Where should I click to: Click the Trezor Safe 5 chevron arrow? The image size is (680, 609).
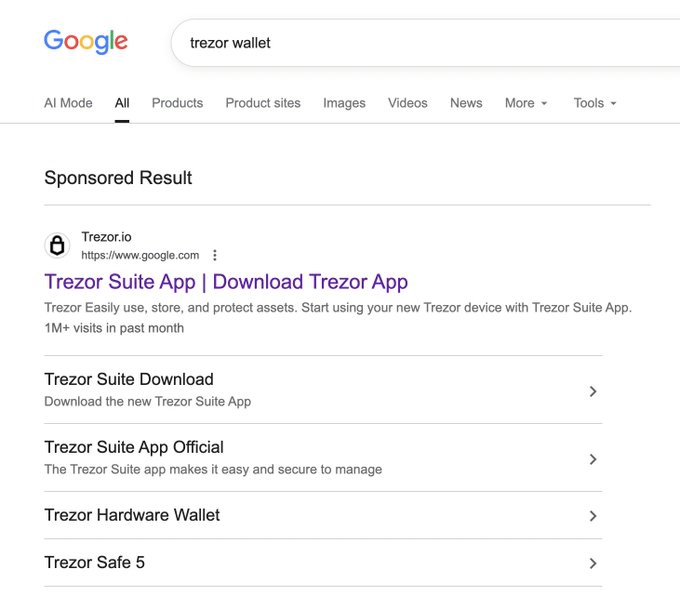[x=593, y=563]
